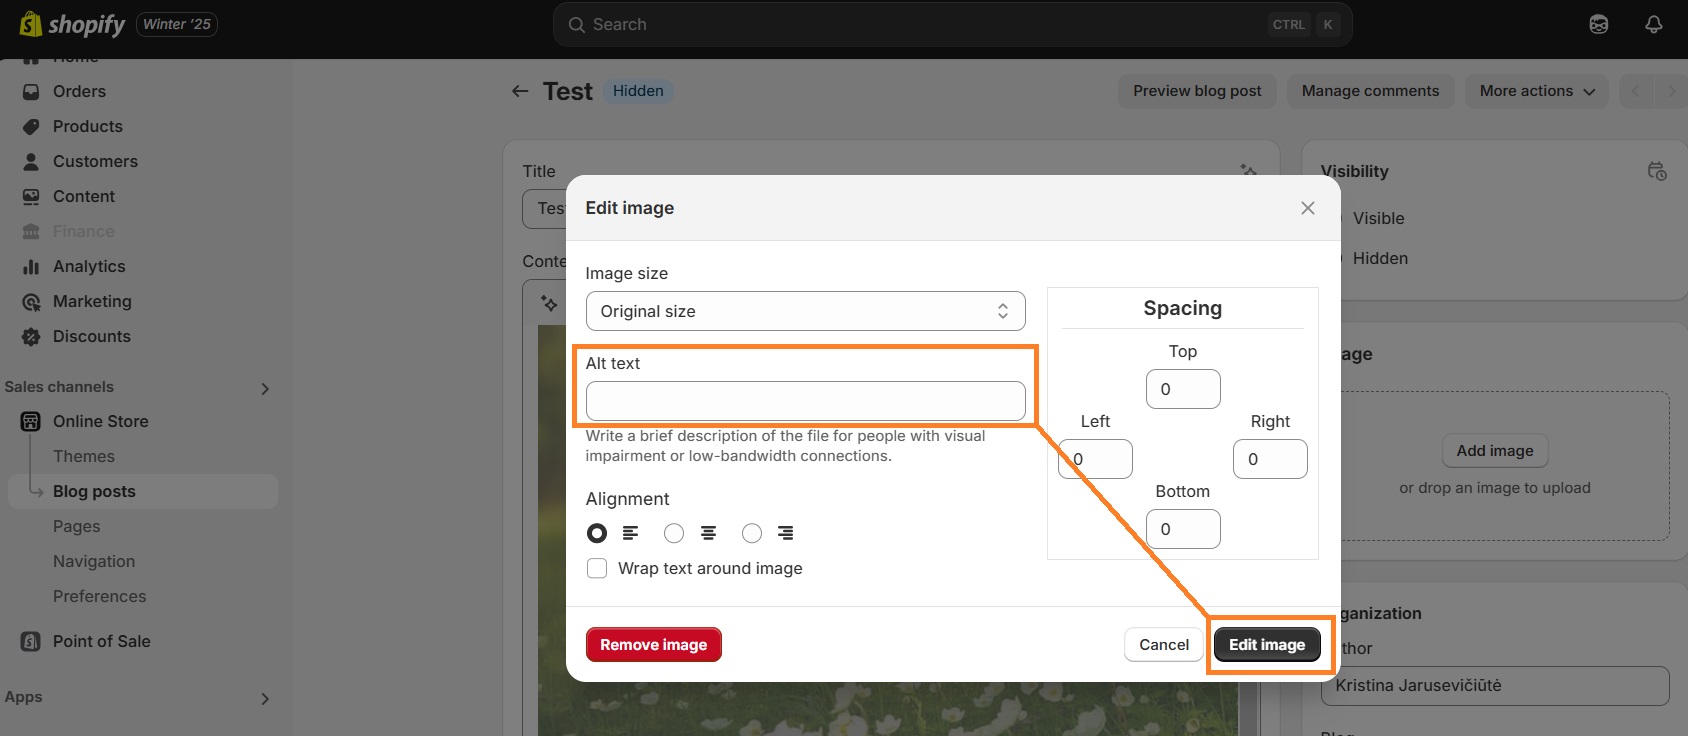1688x736 pixels.
Task: Click the Products tag icon
Action: 31,126
